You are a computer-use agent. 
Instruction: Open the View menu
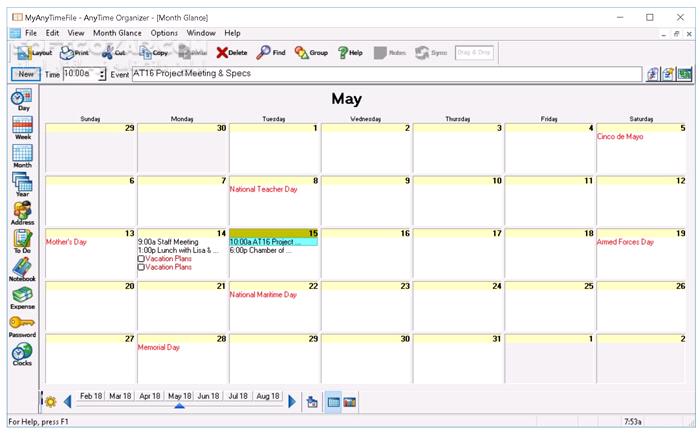click(76, 33)
